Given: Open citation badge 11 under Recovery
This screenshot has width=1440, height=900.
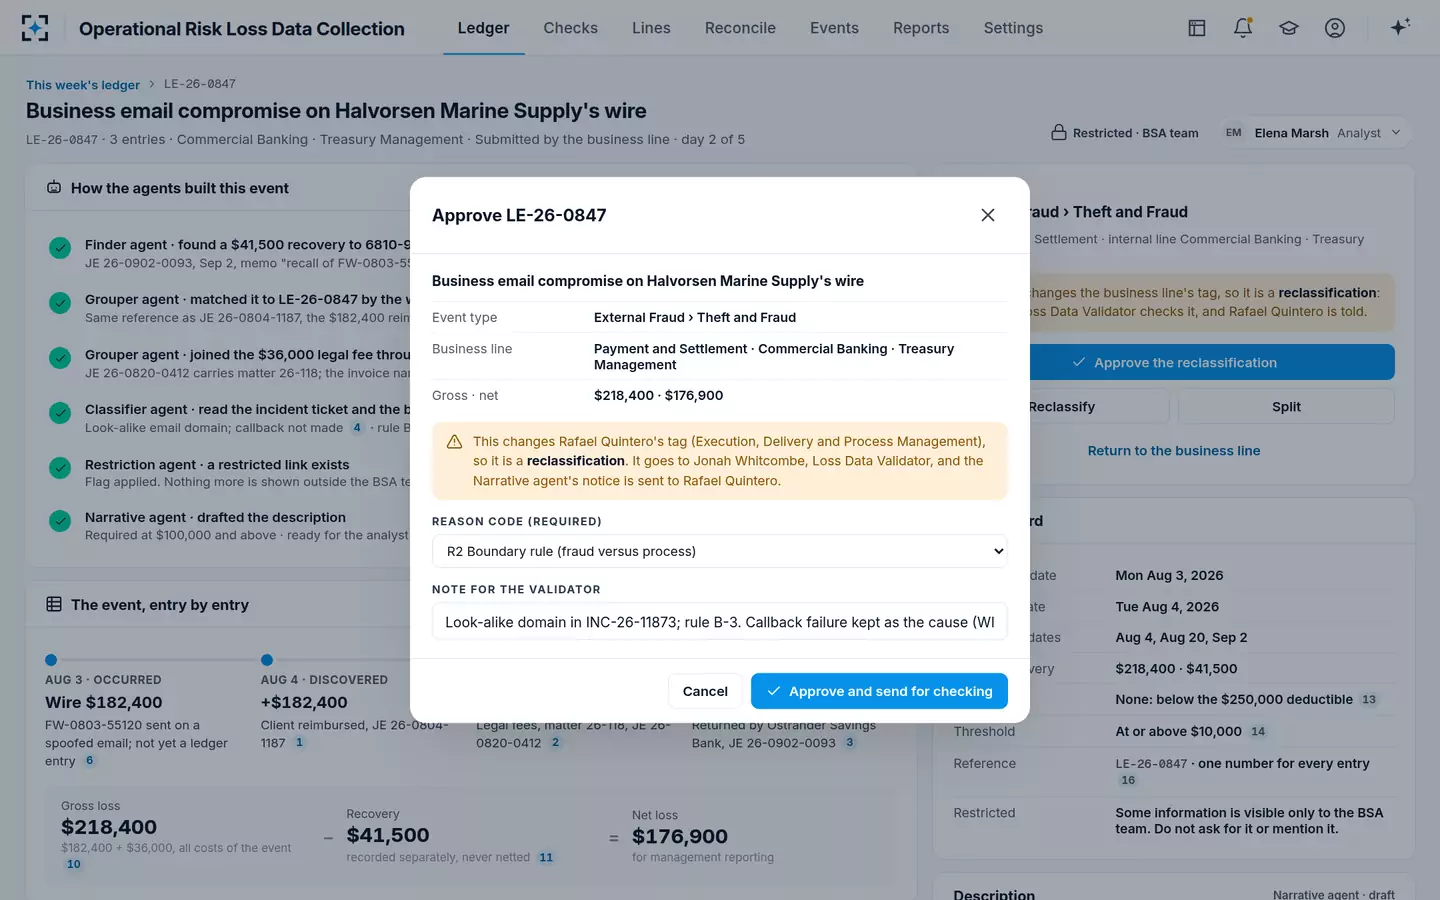Looking at the screenshot, I should tap(546, 857).
